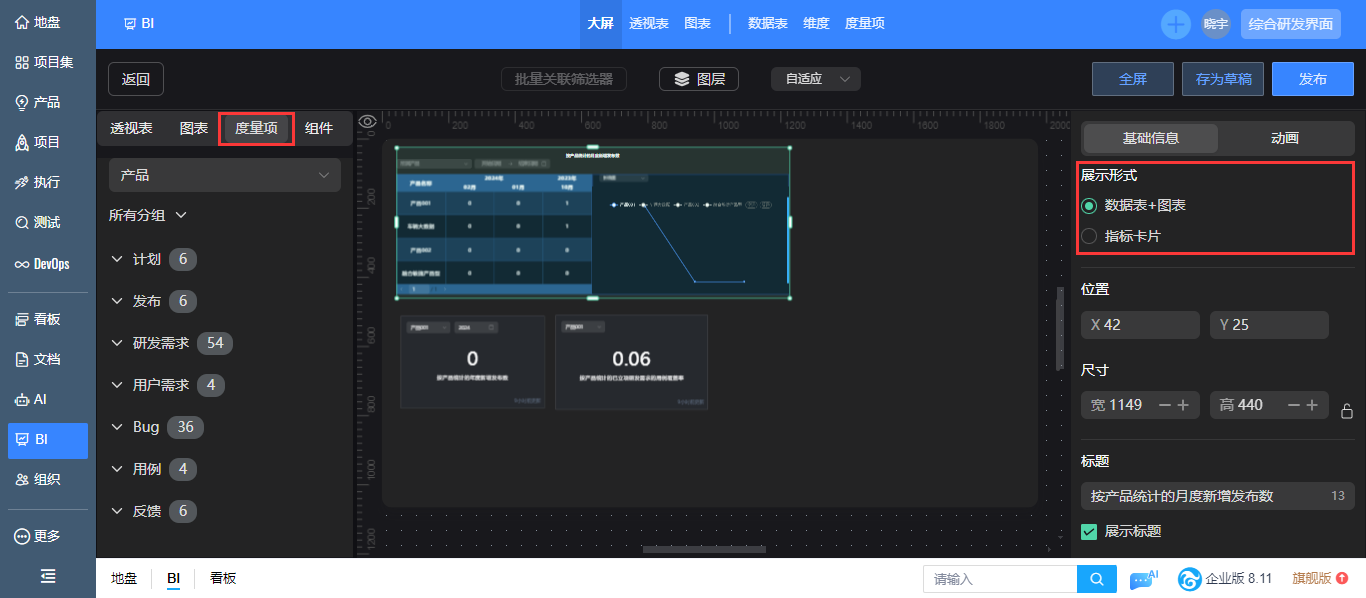Screen dimensions: 1366x598
Task: Toggle the size aspect-ratio lock icon
Action: (1347, 411)
